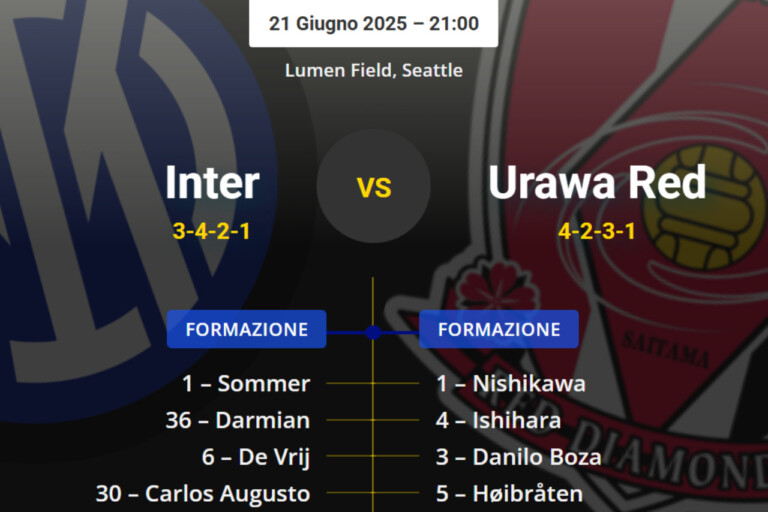Select player 30 – Carlos Augusto
This screenshot has width=768, height=512.
(x=203, y=493)
